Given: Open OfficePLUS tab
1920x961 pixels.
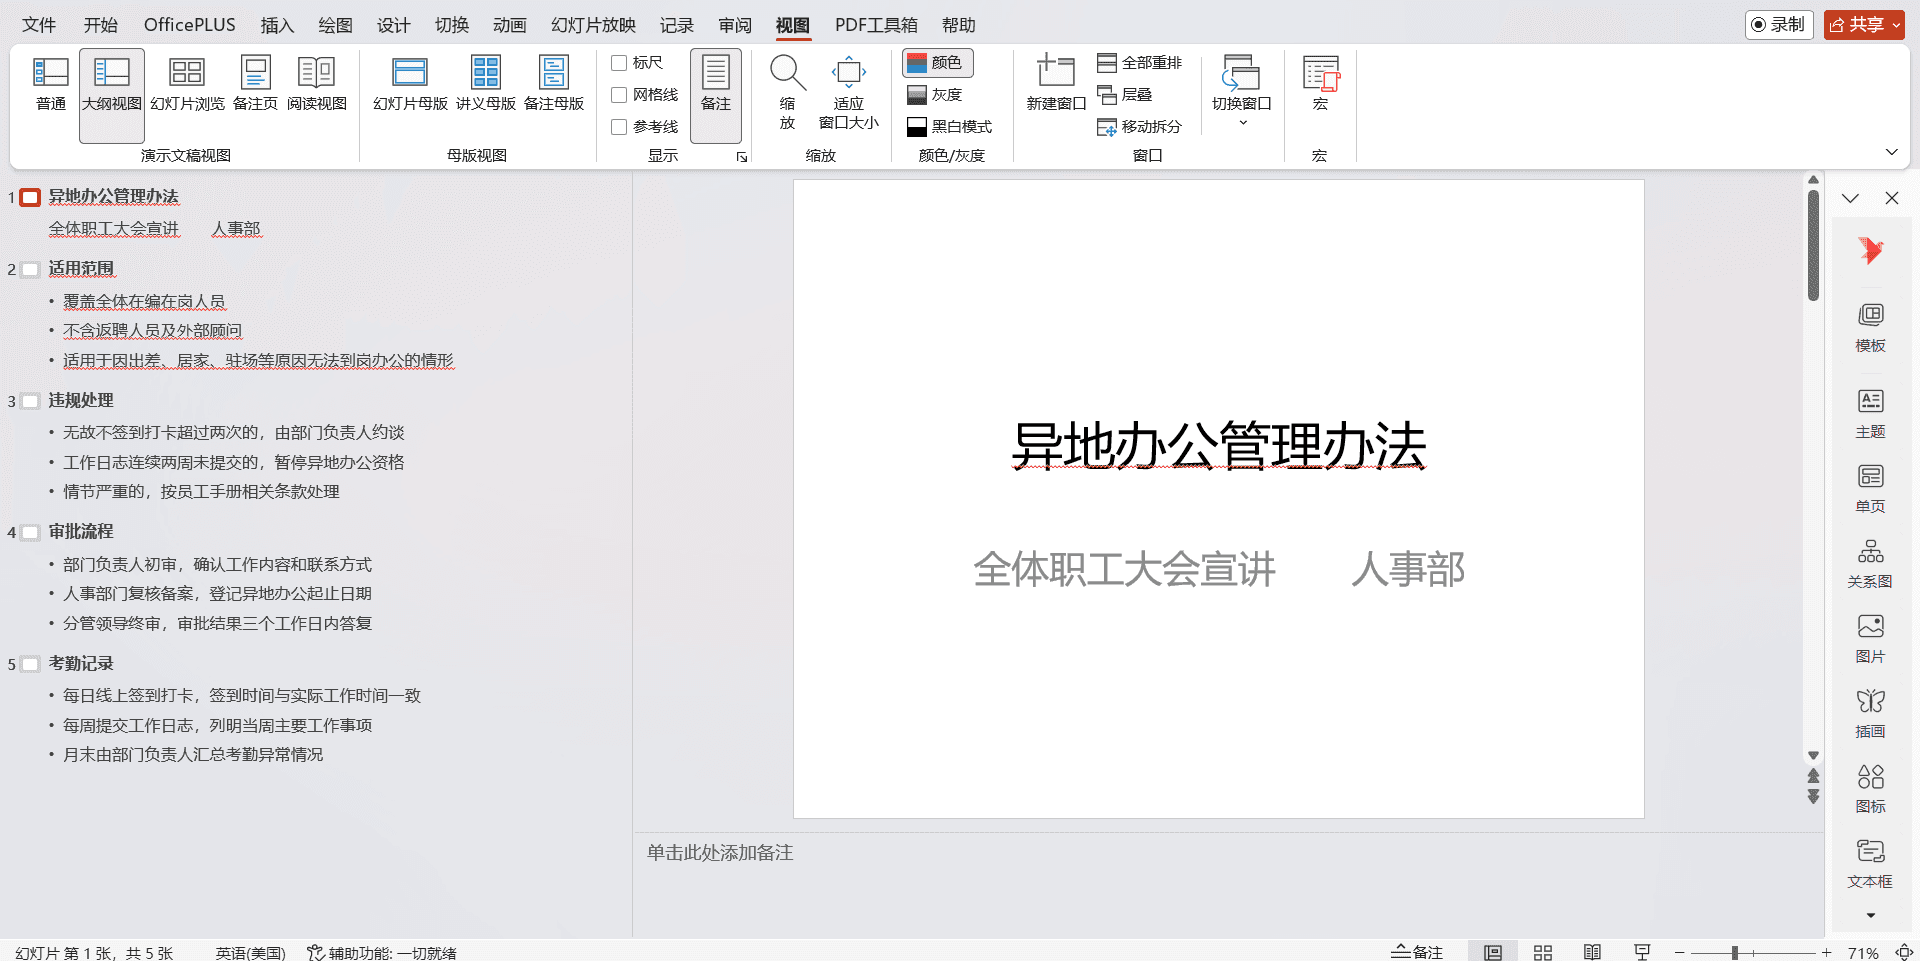Looking at the screenshot, I should 190,25.
